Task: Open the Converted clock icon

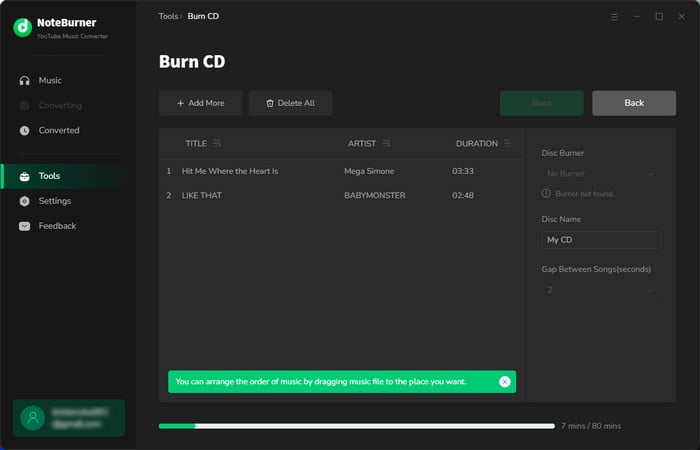Action: tap(25, 130)
